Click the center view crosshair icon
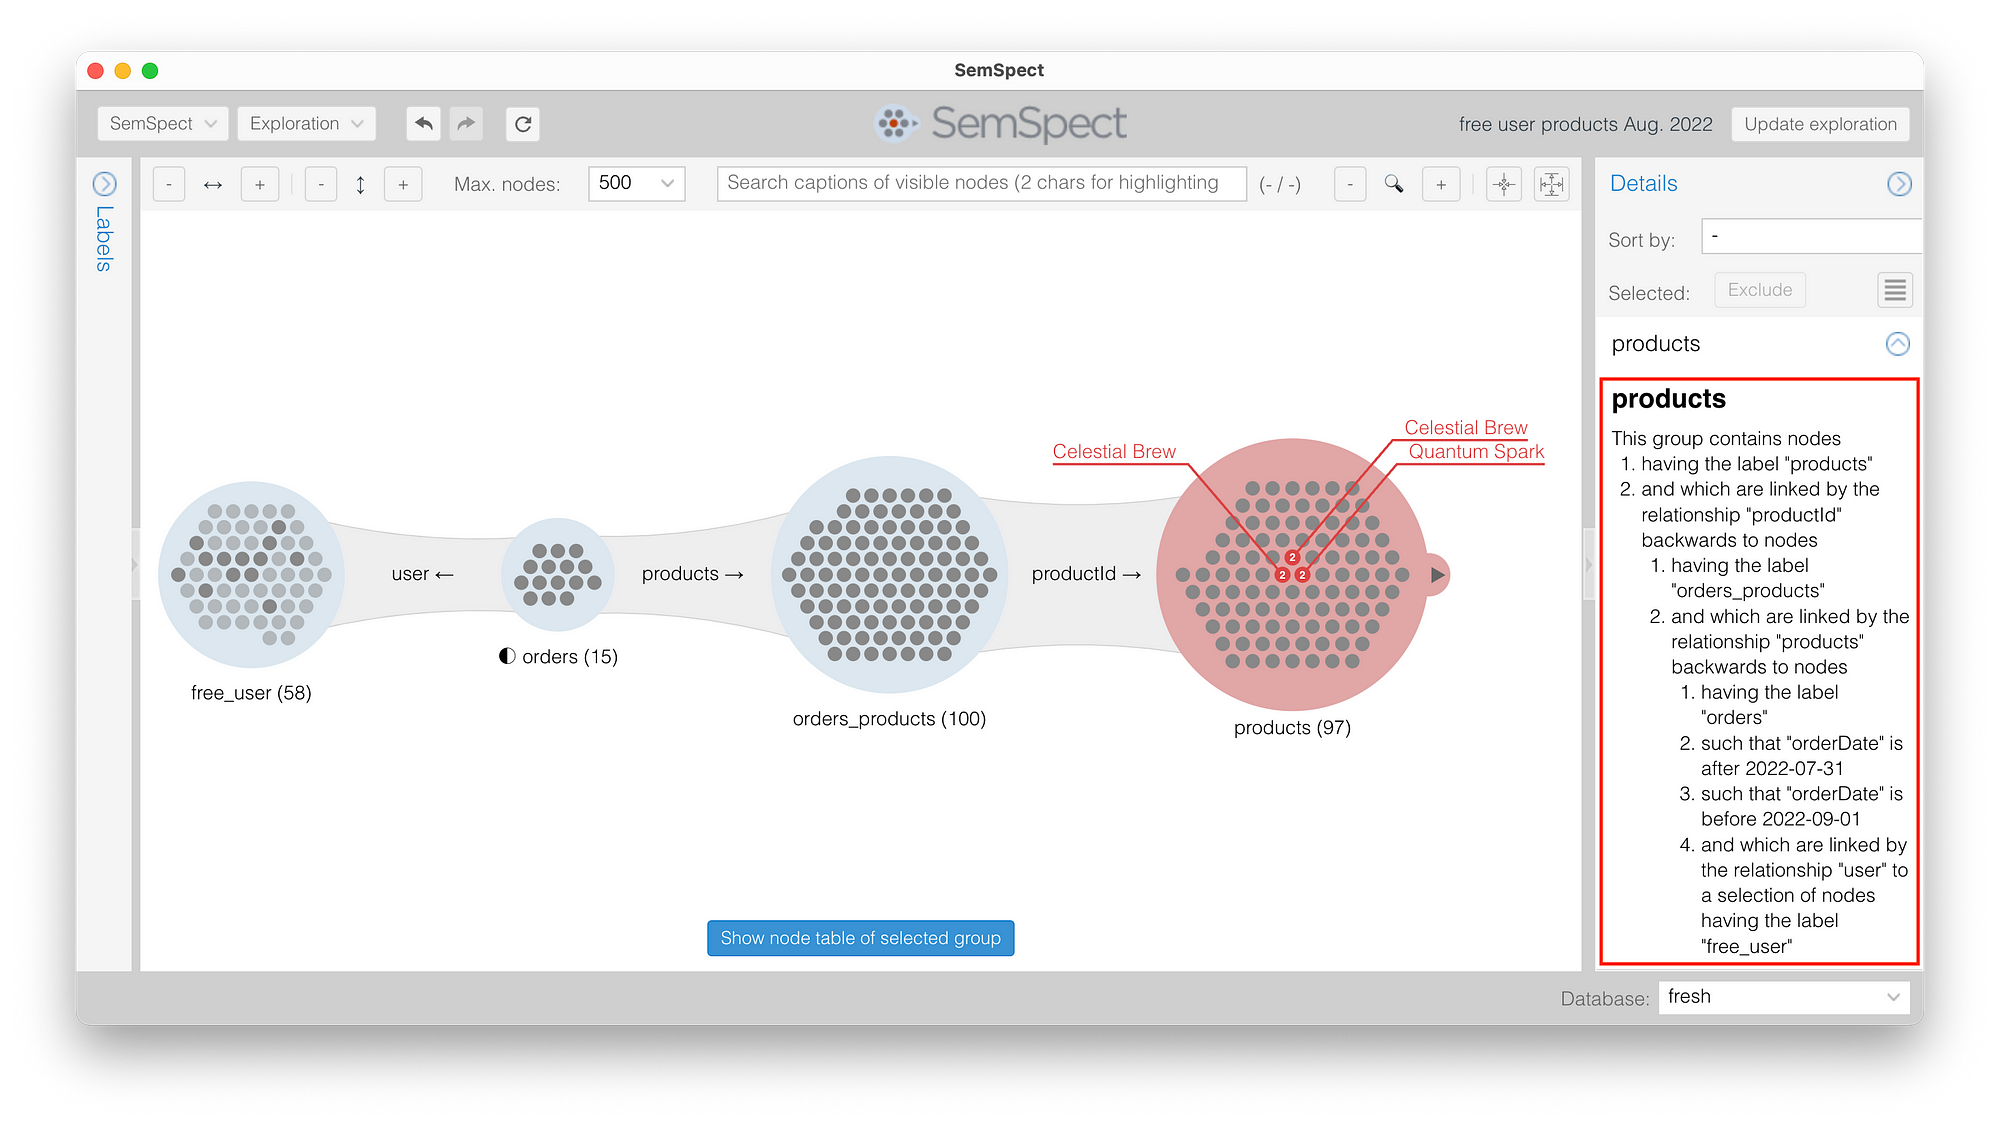Viewport: 2000px width, 1126px height. (1504, 184)
